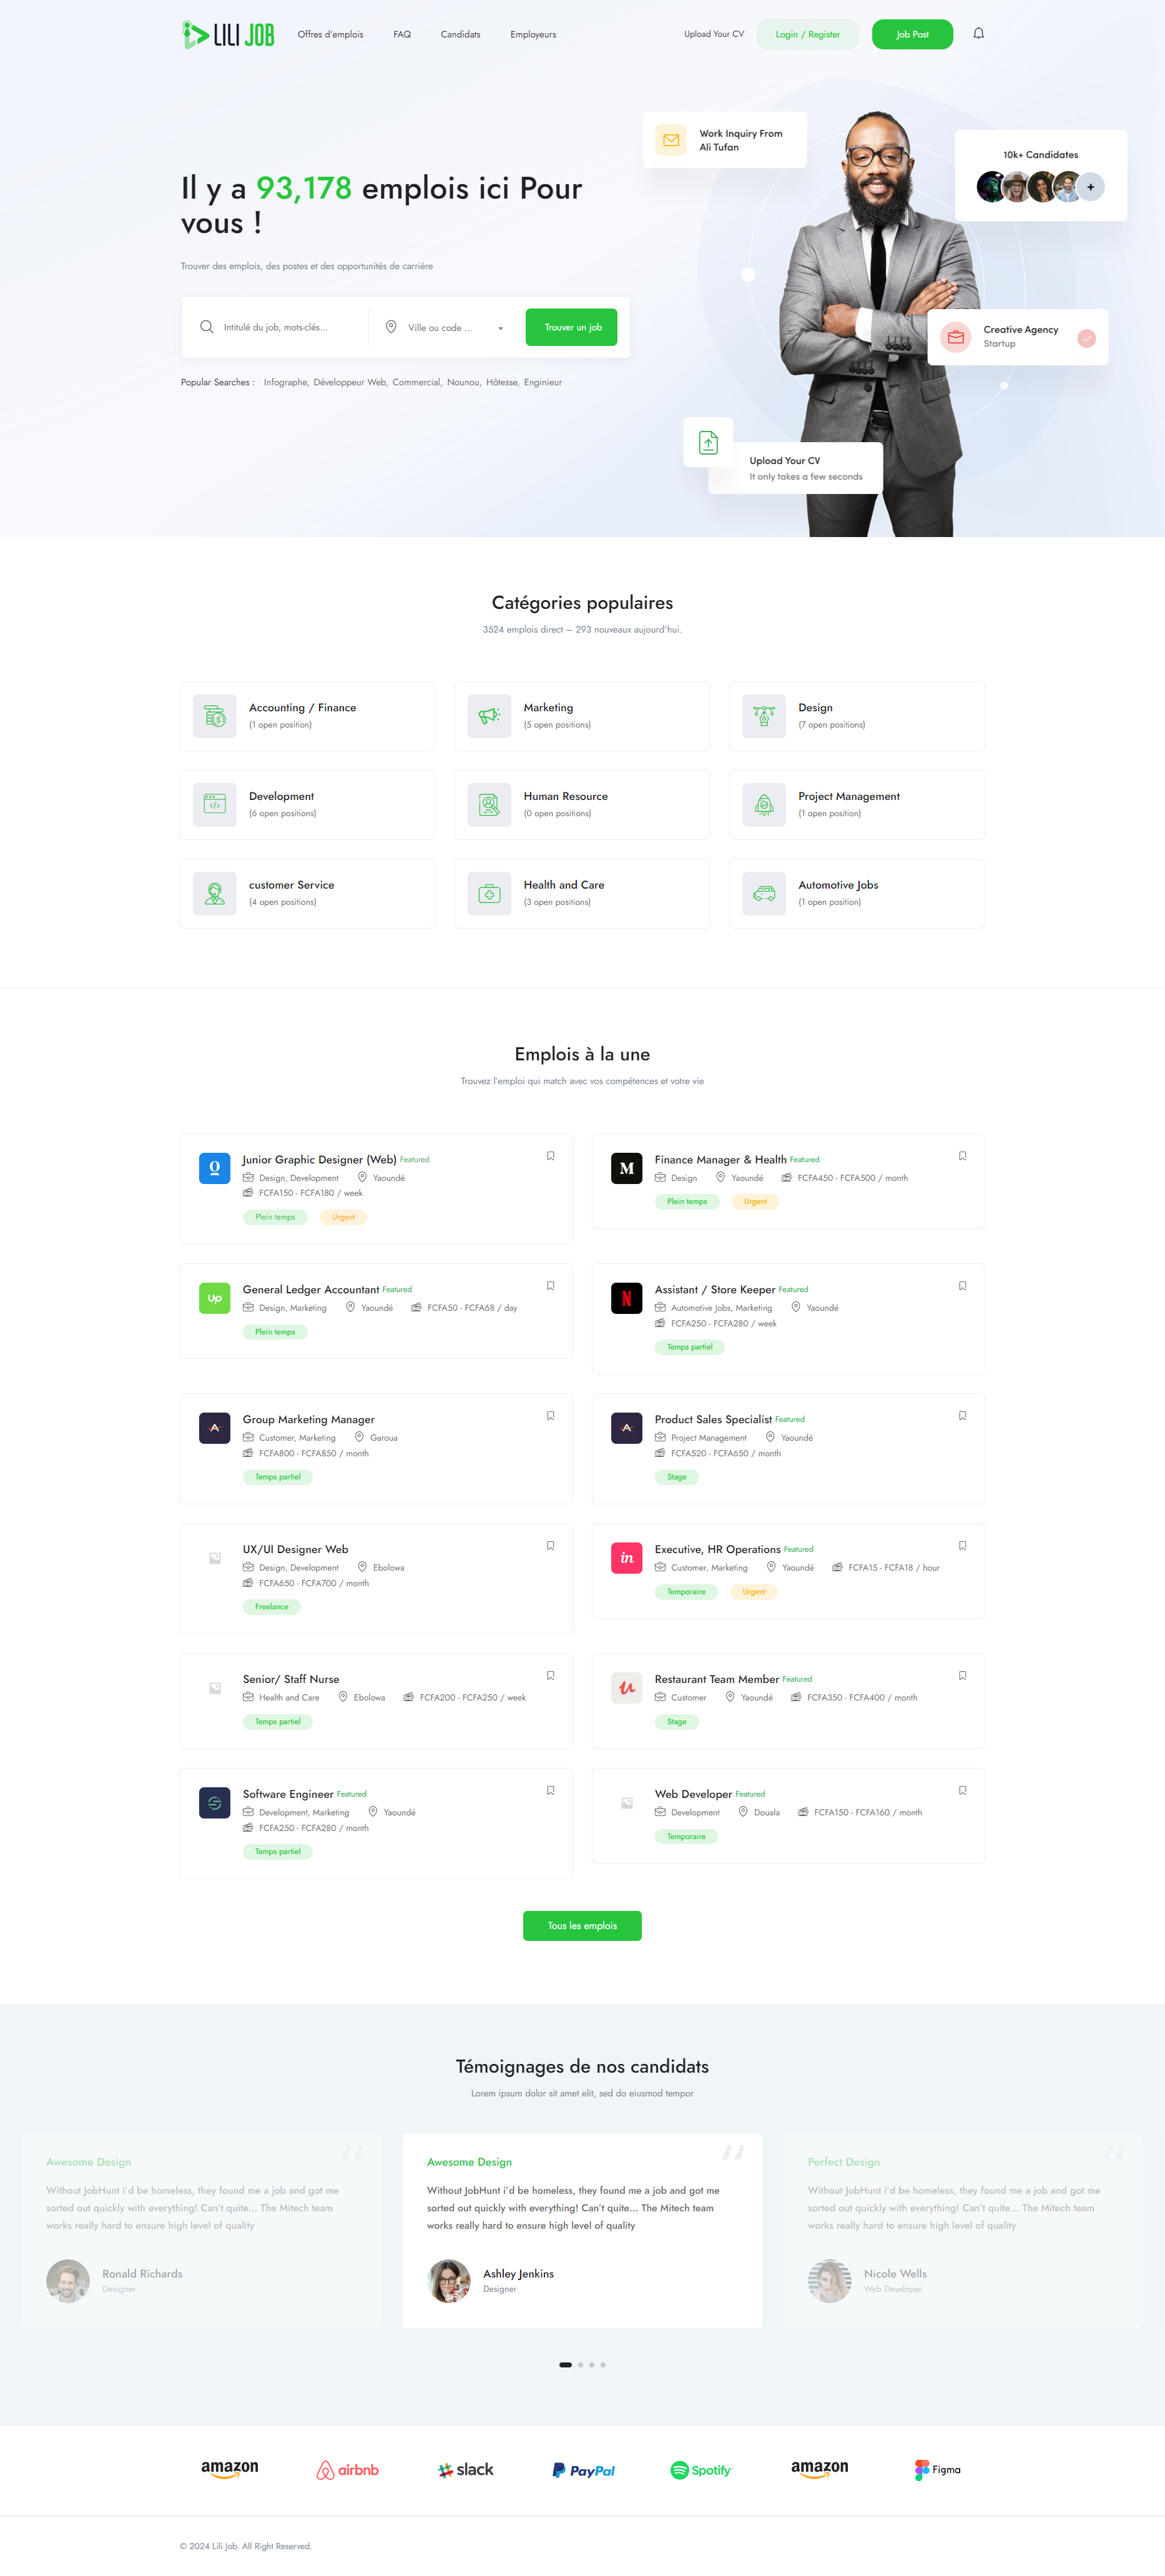Screen dimensions: 1165x2576
Task: Click the plus icon under 10k+ Candidates
Action: [x=1091, y=187]
